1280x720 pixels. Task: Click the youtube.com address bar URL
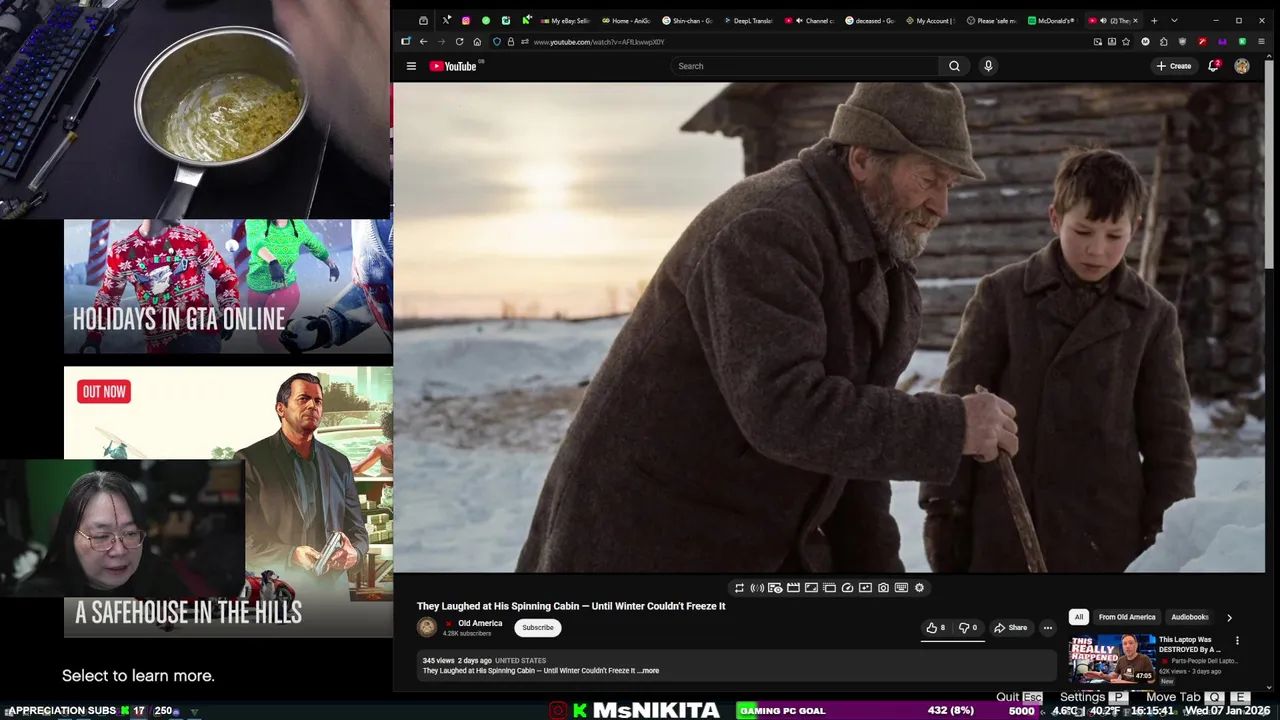(599, 42)
